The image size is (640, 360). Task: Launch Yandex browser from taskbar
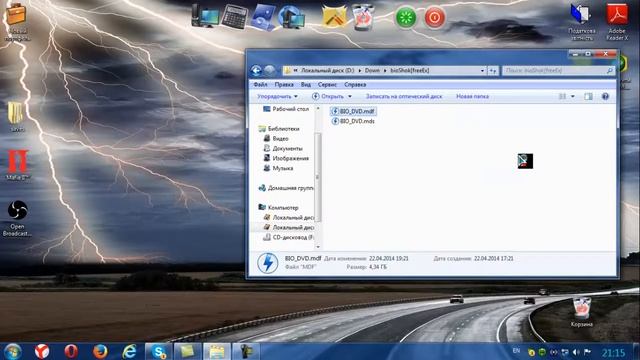[x=42, y=351]
